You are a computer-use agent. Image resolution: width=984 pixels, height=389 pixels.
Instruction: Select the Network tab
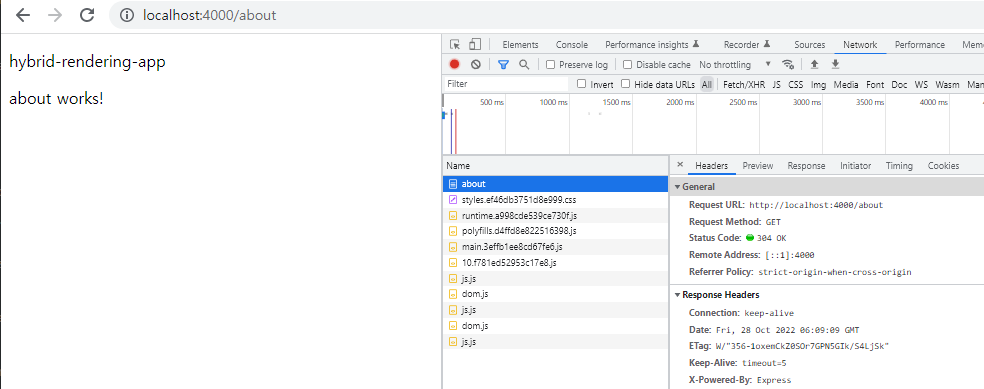860,45
